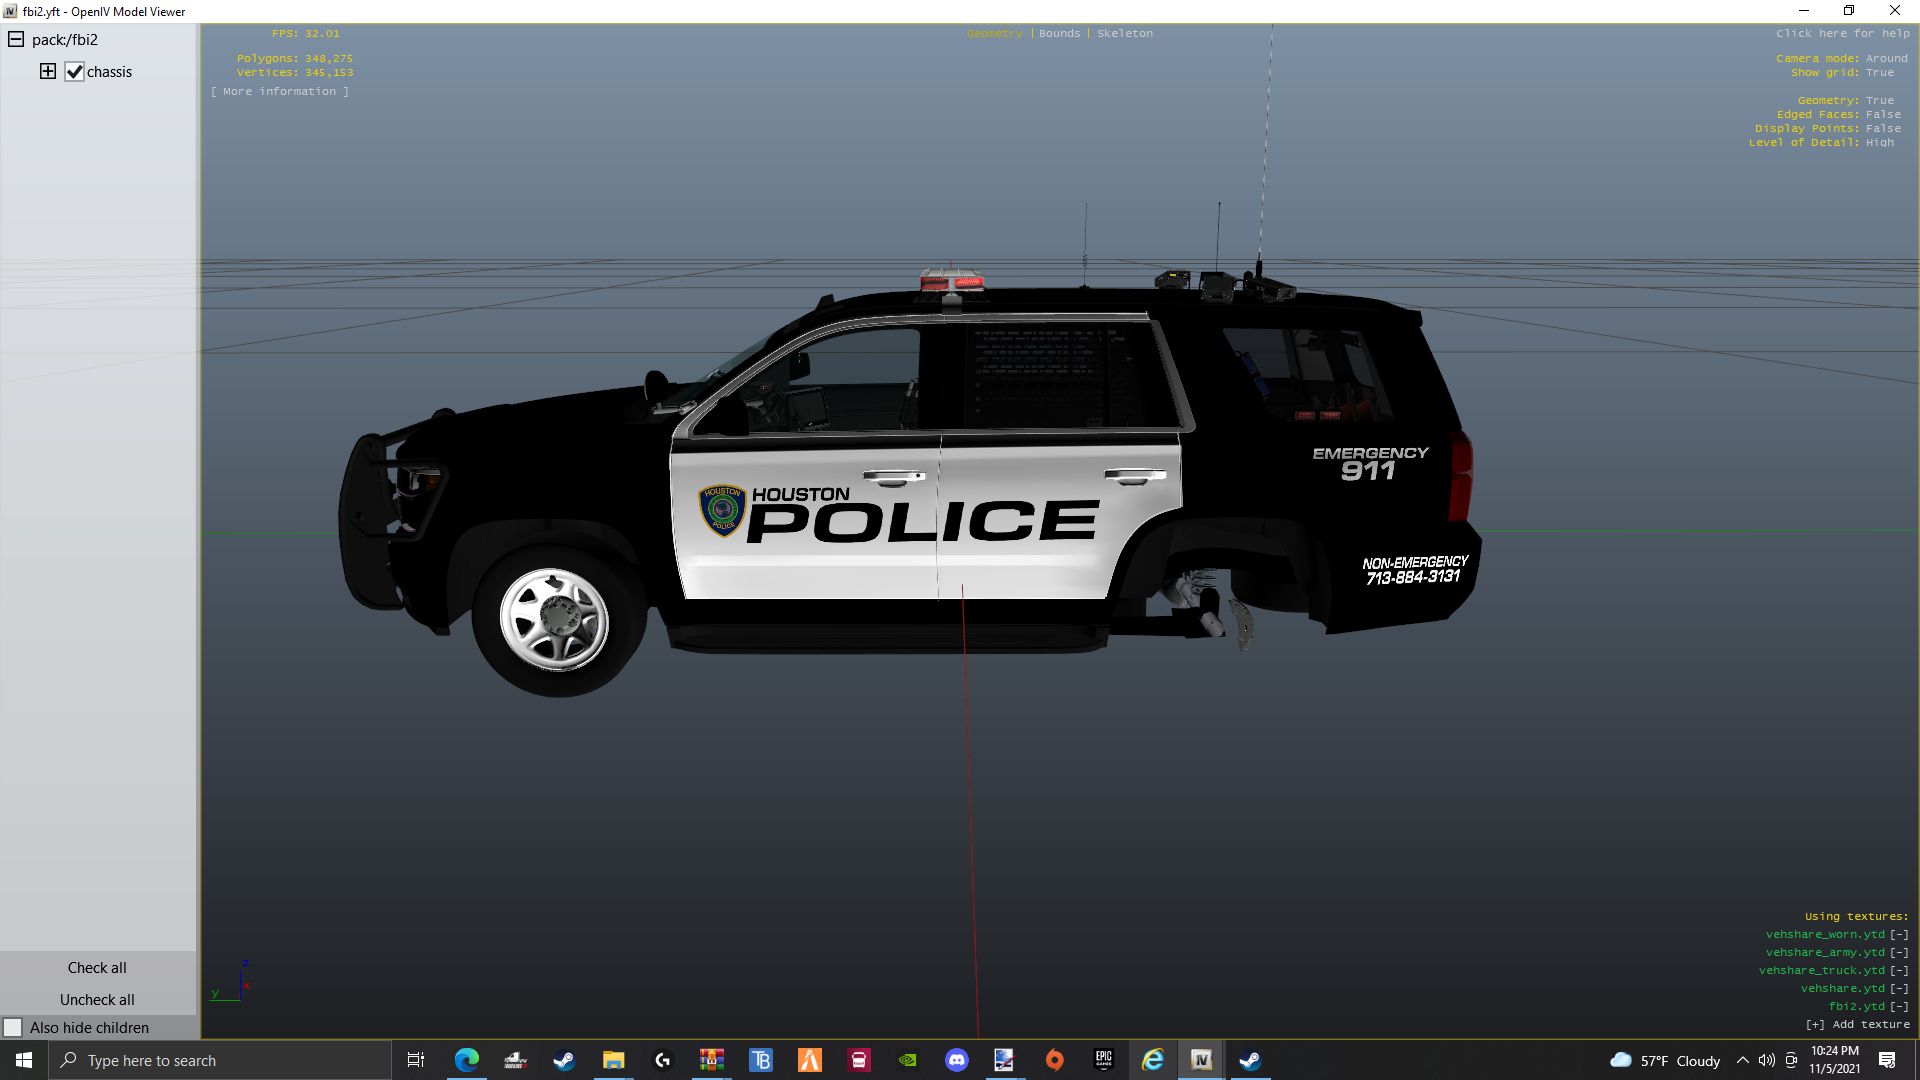Screen dimensions: 1920x1080
Task: Enable Also hide children checkbox
Action: pos(13,1028)
